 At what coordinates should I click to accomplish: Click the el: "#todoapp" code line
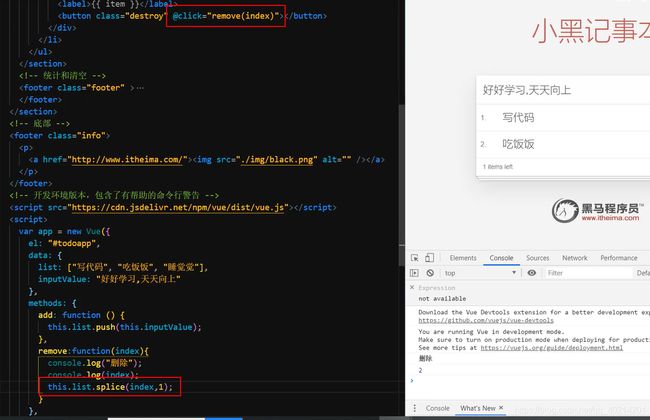coord(64,243)
